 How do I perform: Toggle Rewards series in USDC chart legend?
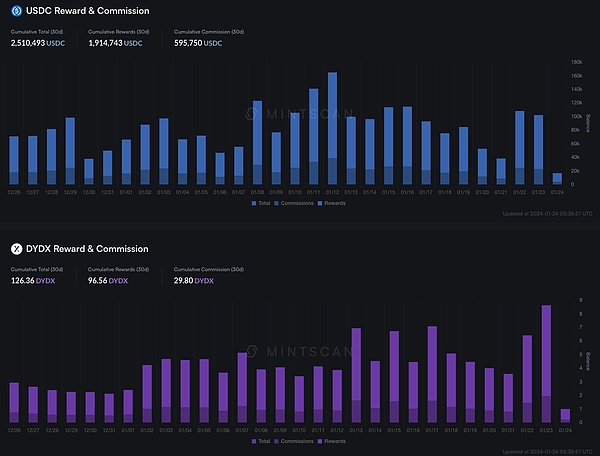pyautogui.click(x=335, y=203)
